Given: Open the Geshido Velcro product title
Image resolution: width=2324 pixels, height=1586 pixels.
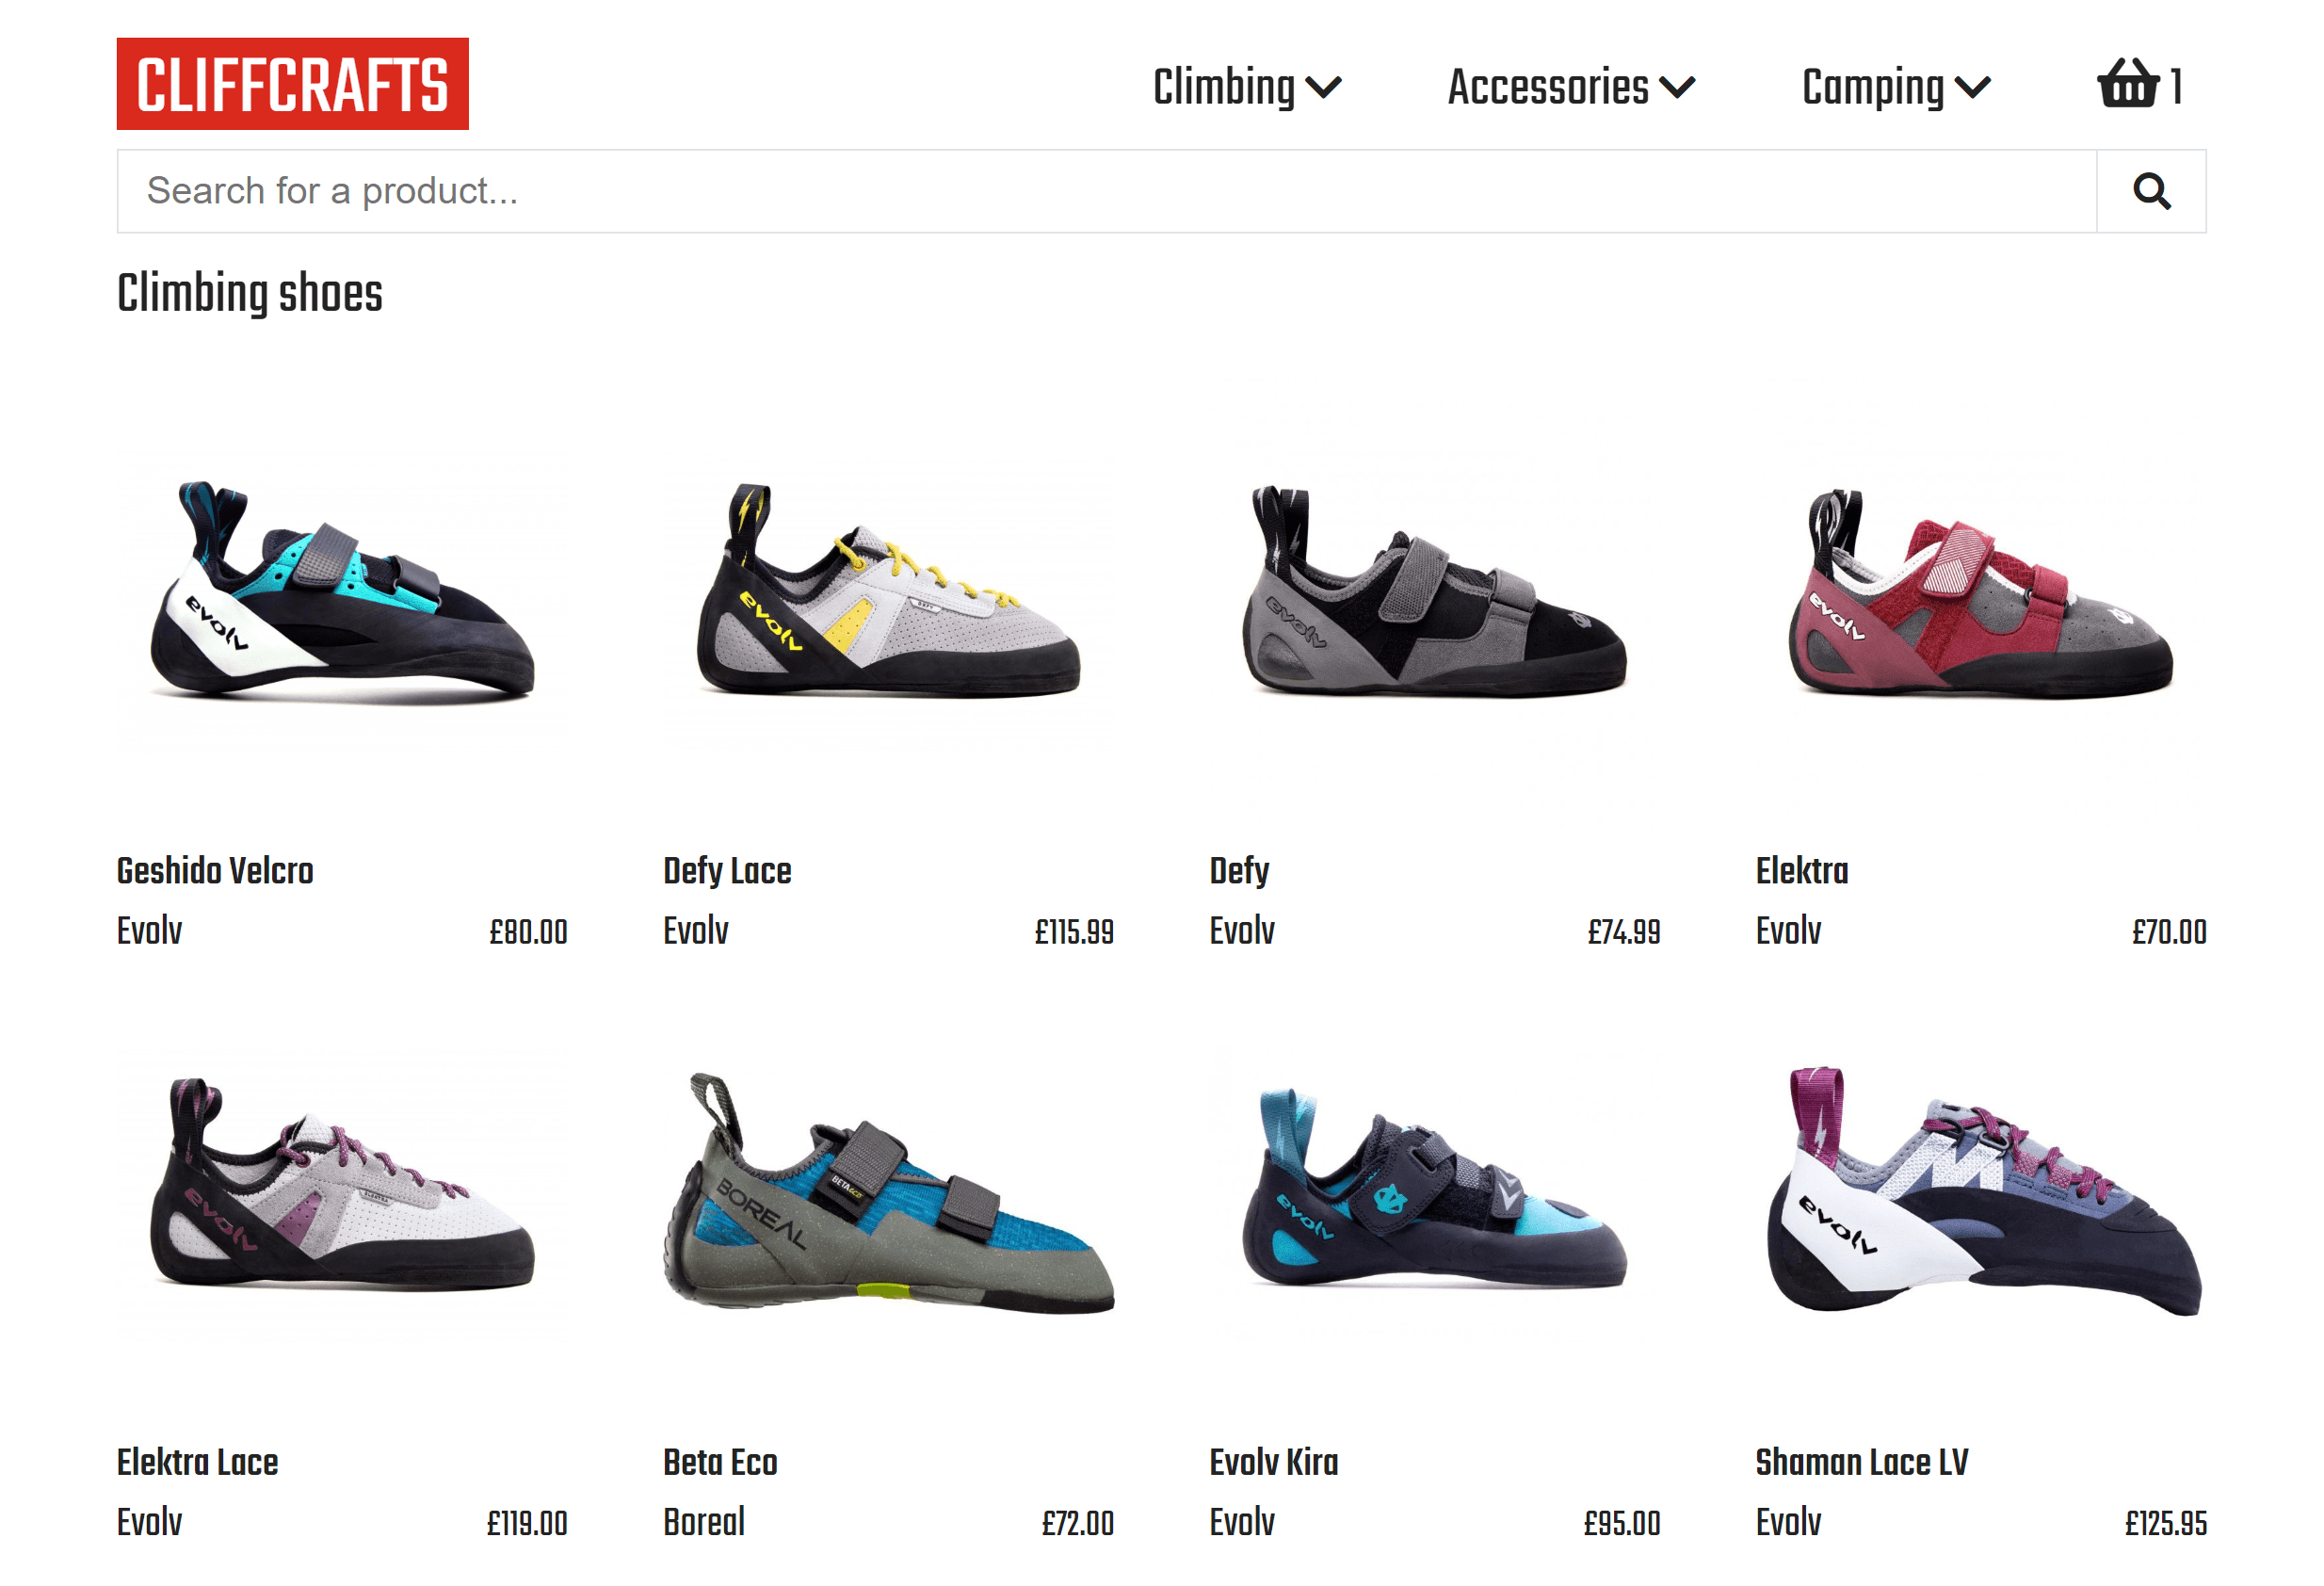Looking at the screenshot, I should [215, 870].
